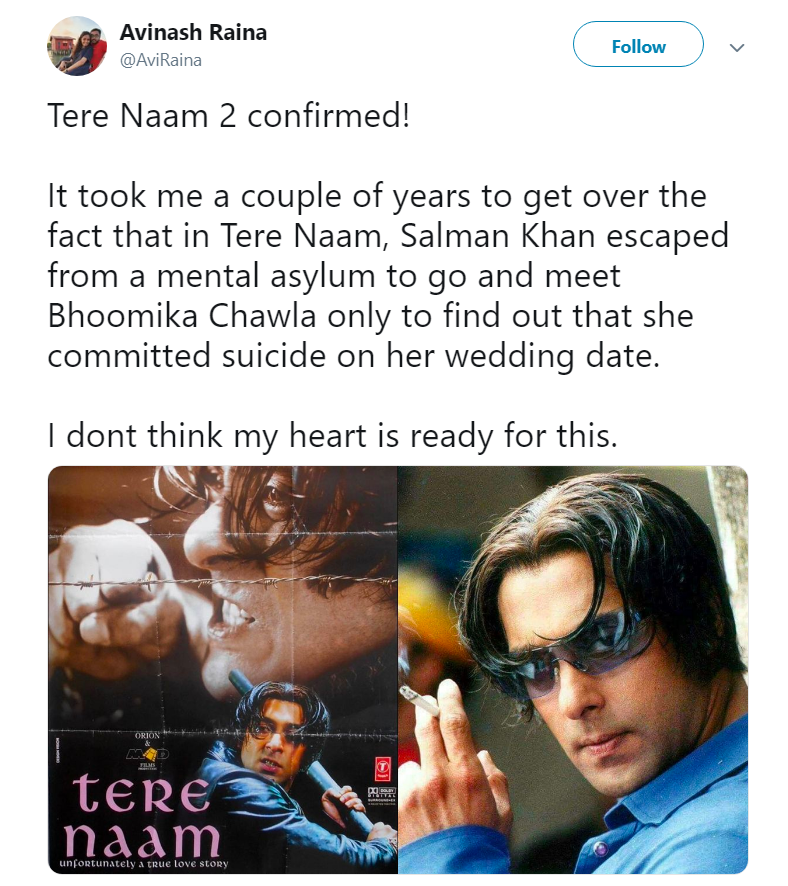Click the cigarette in the right photo

[x=420, y=702]
